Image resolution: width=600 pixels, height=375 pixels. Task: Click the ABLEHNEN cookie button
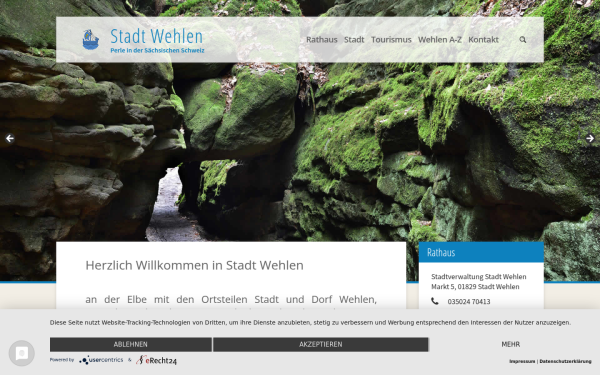130,344
